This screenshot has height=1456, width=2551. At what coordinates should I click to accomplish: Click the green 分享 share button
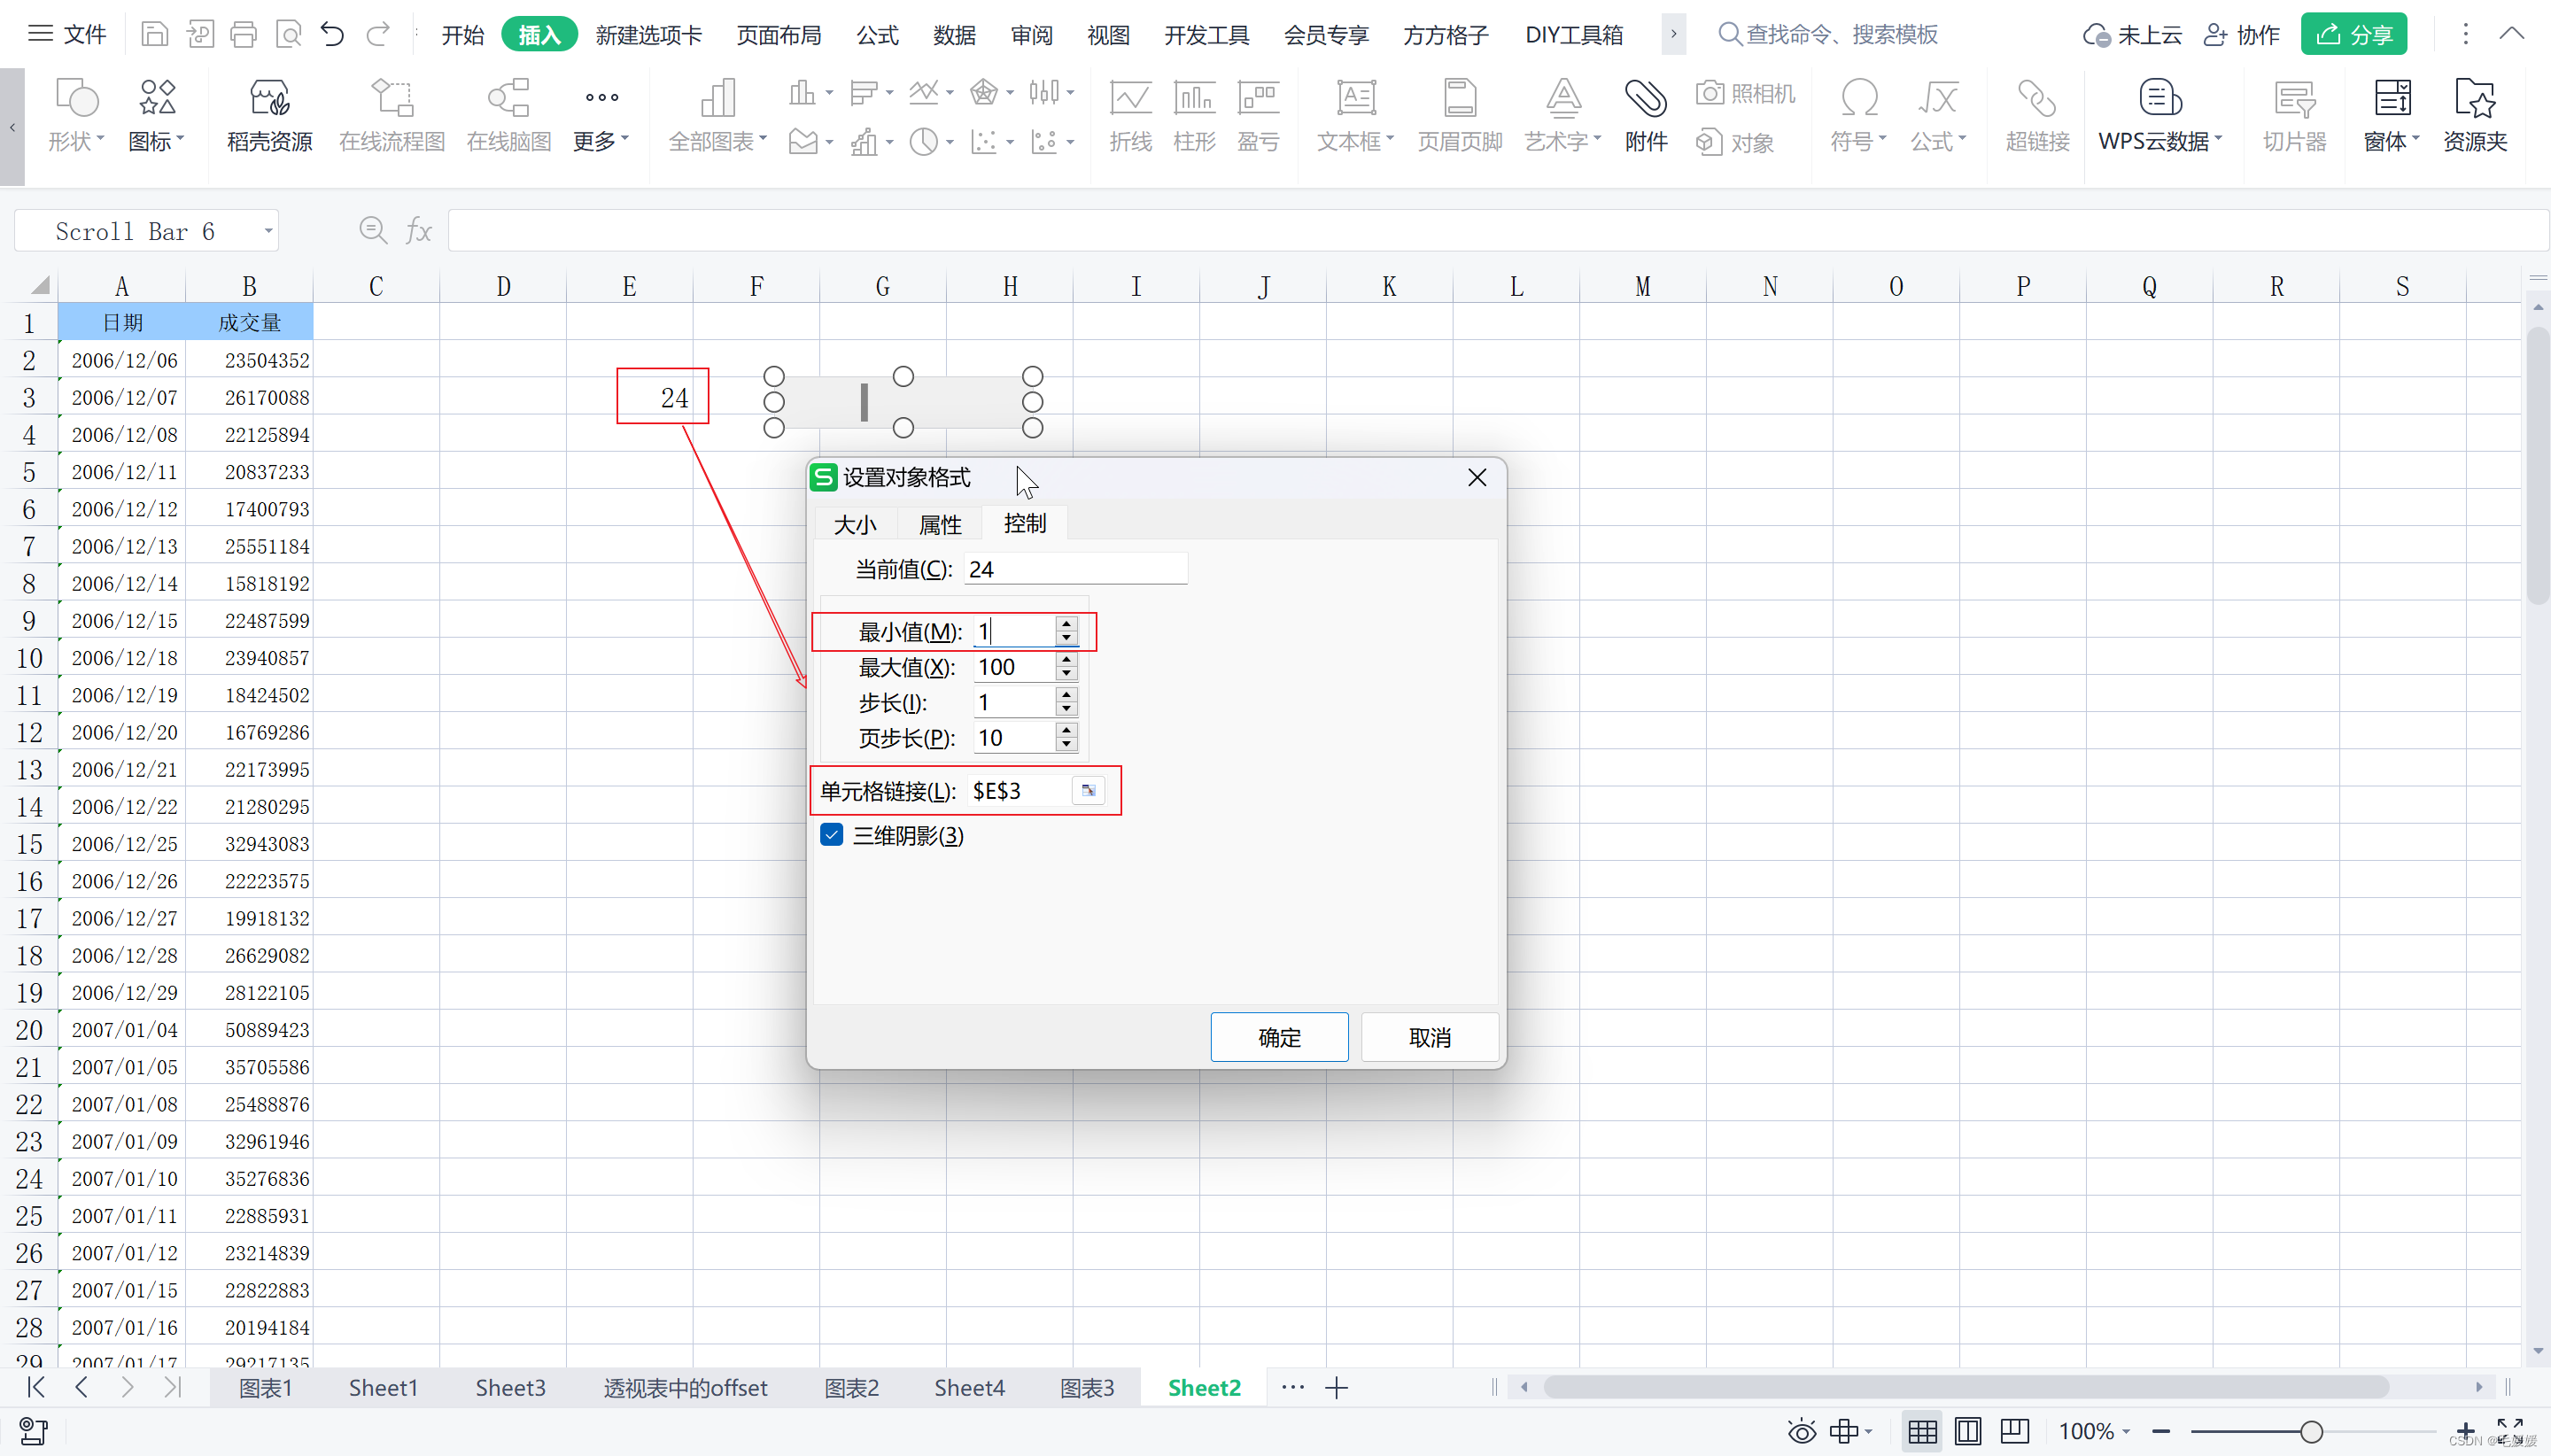click(2354, 35)
